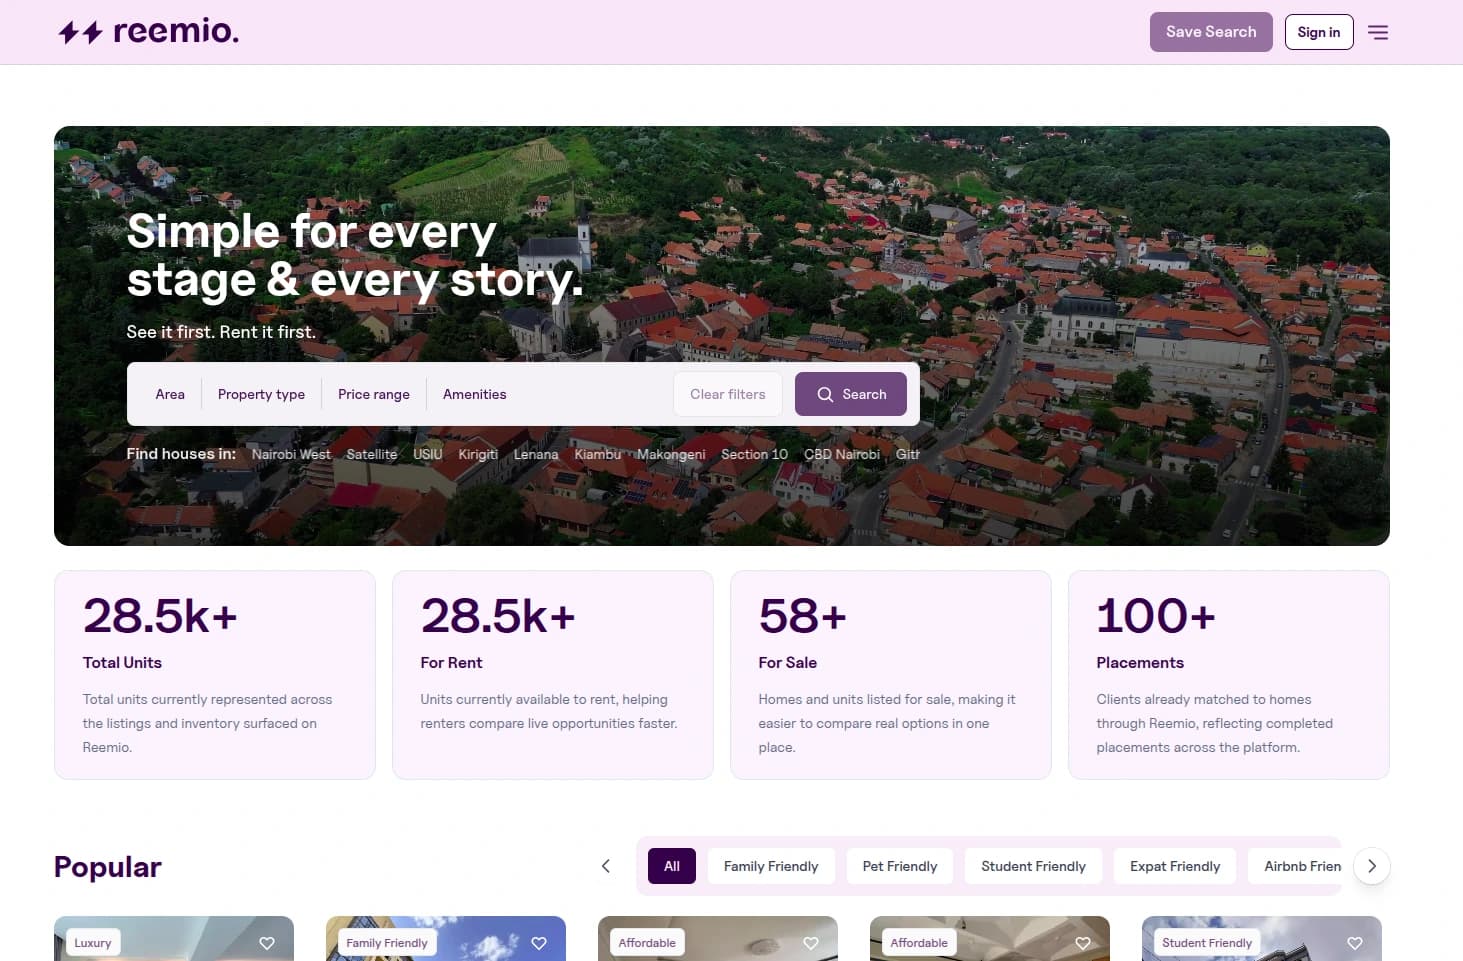Screen dimensions: 1463x961
Task: Select the Makongeni location link
Action: [671, 454]
